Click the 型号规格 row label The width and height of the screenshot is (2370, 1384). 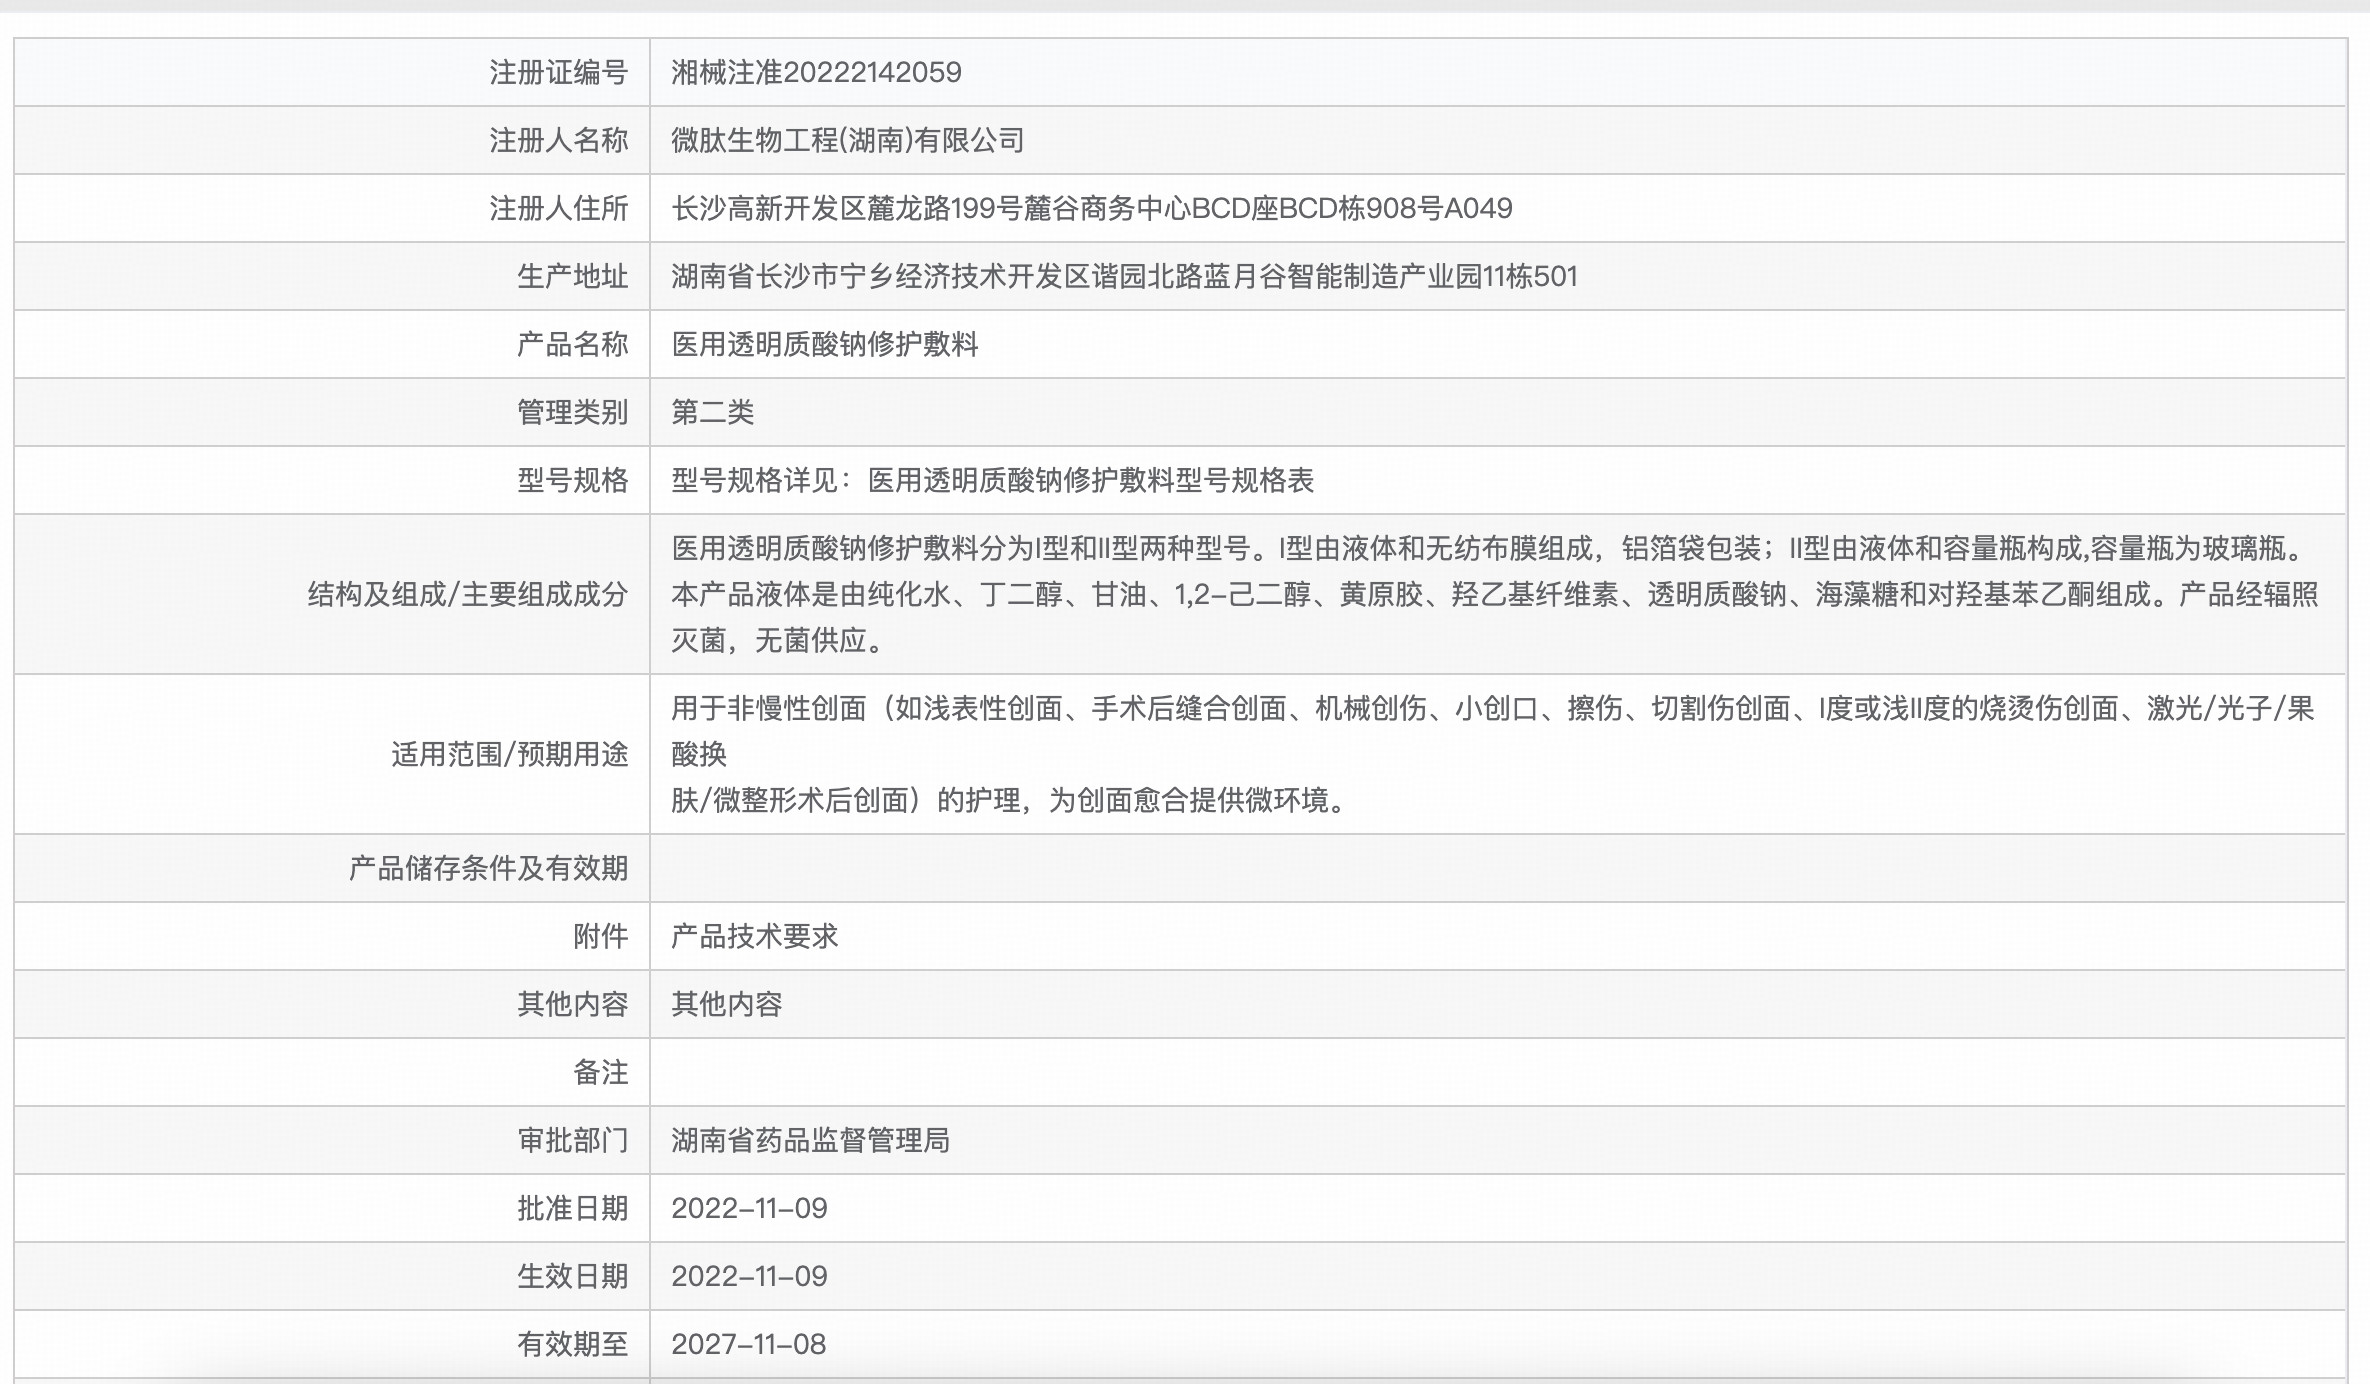tap(572, 481)
